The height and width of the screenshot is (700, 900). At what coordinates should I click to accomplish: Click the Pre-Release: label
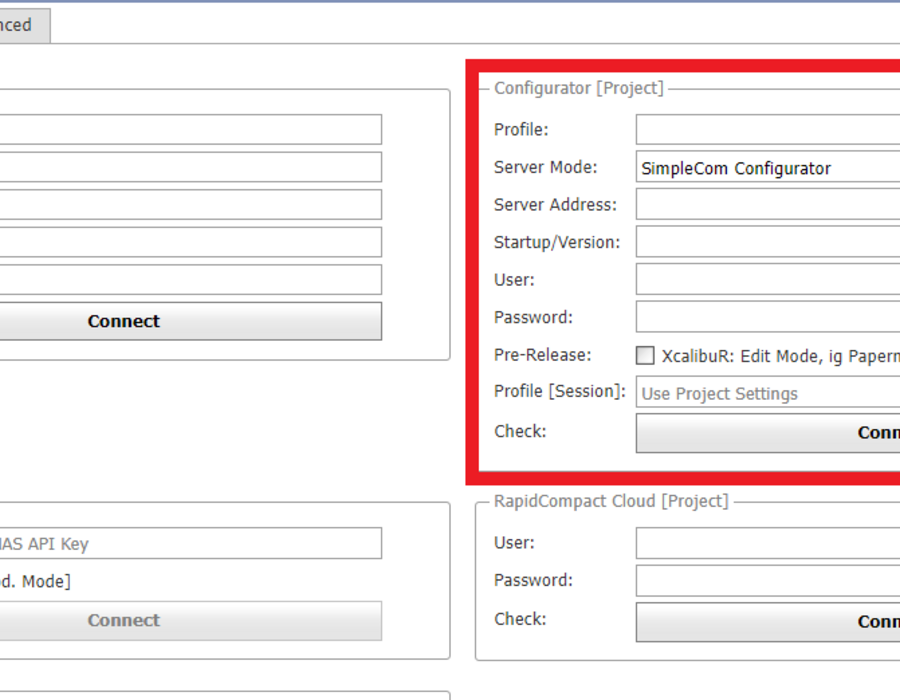pyautogui.click(x=542, y=355)
